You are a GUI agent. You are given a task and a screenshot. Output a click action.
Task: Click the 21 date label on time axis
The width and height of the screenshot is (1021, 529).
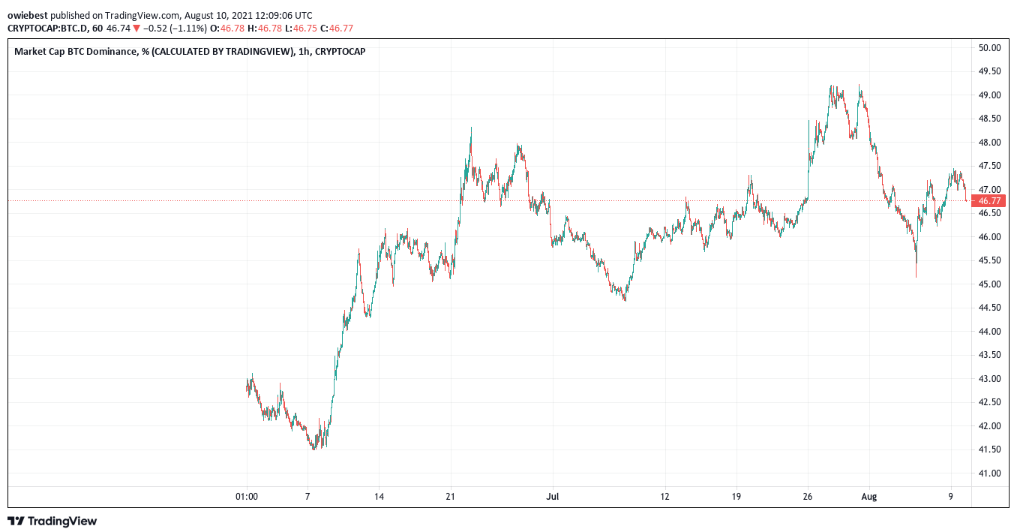(x=451, y=495)
